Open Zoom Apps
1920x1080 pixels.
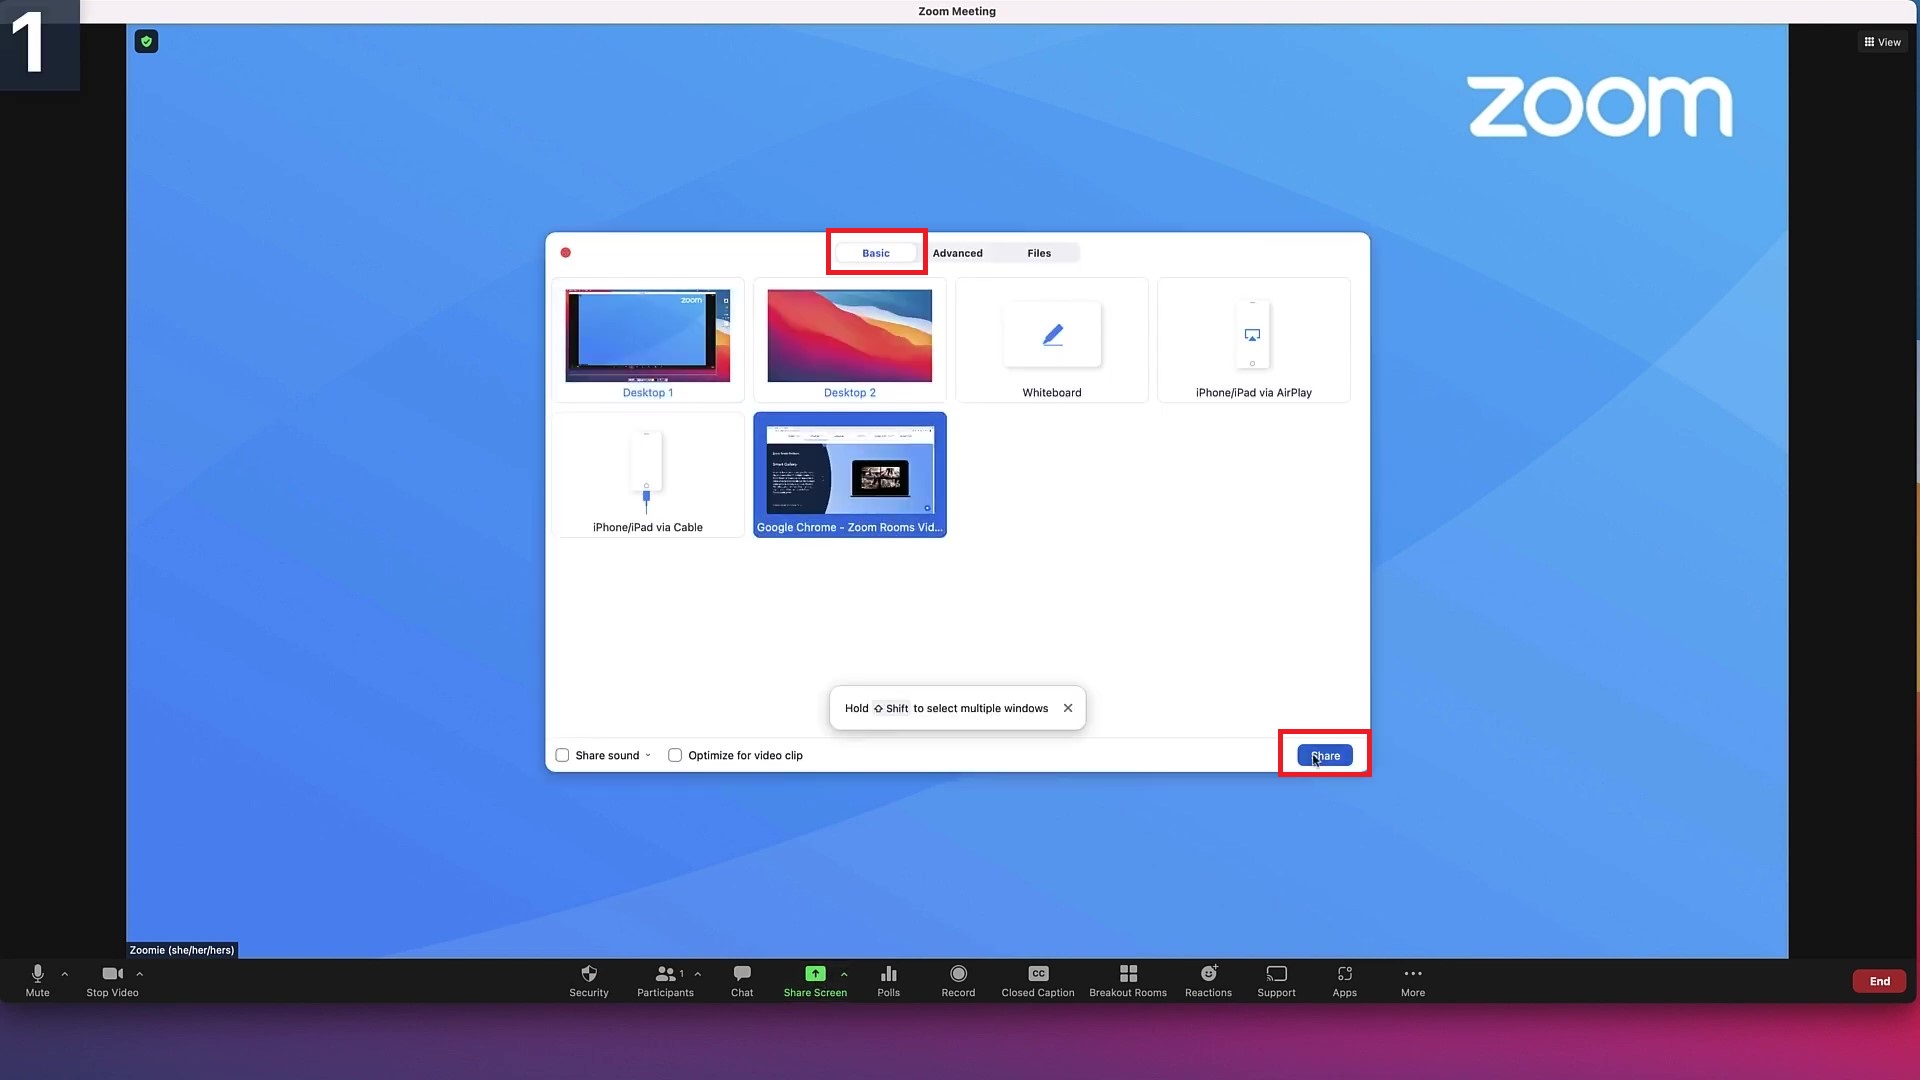[x=1344, y=980]
